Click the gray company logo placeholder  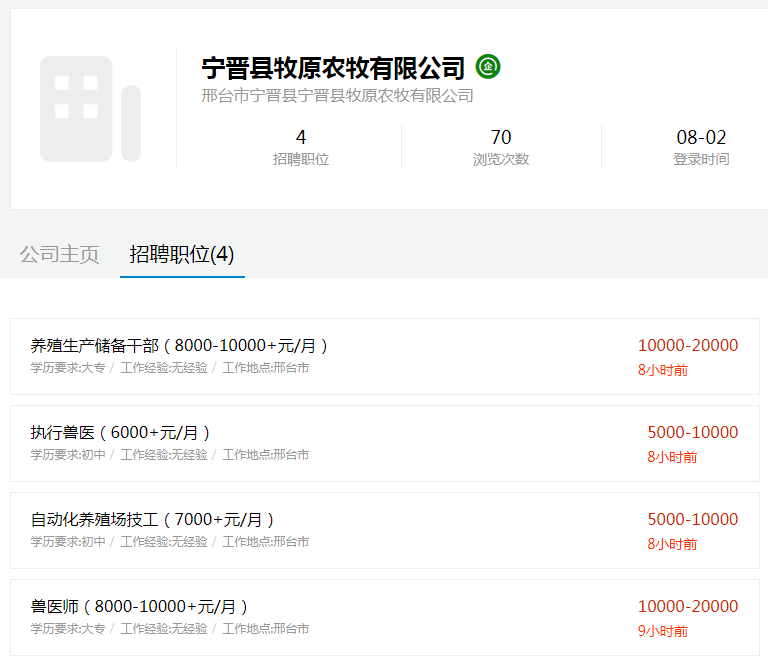[x=91, y=109]
